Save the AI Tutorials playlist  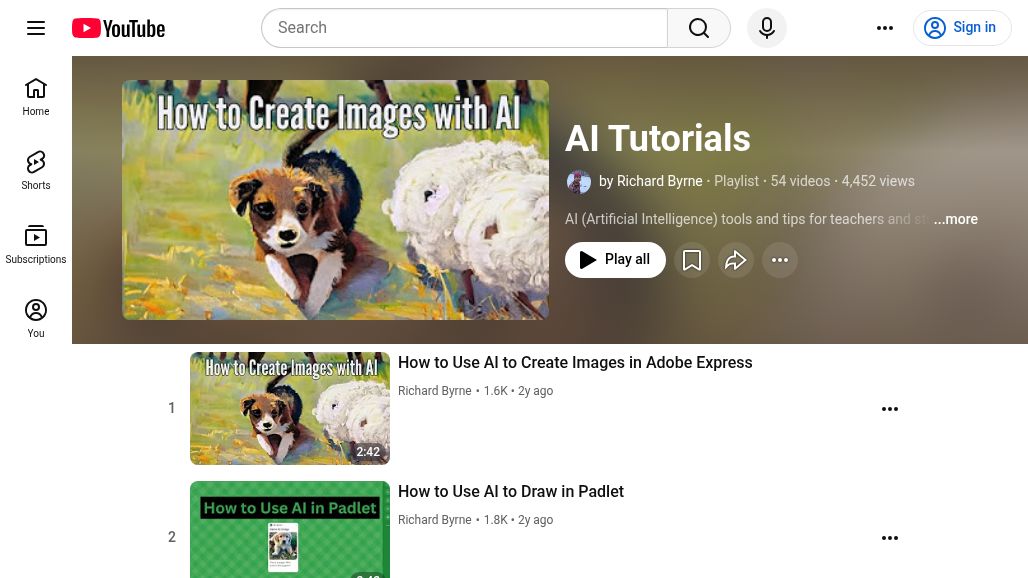pos(692,260)
